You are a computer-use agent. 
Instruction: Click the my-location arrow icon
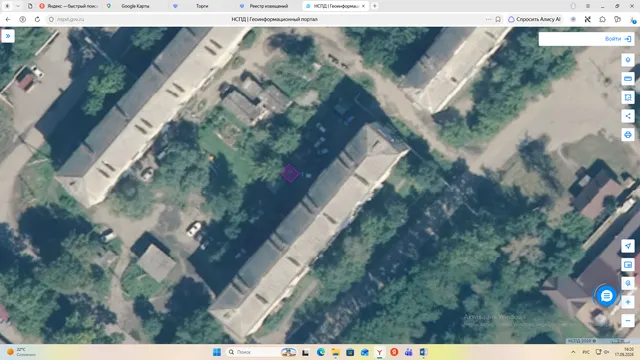[628, 246]
